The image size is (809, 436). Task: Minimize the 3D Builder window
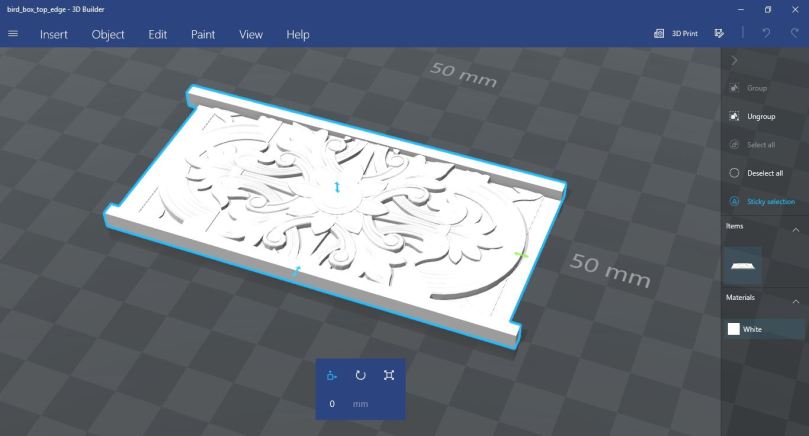pyautogui.click(x=741, y=9)
